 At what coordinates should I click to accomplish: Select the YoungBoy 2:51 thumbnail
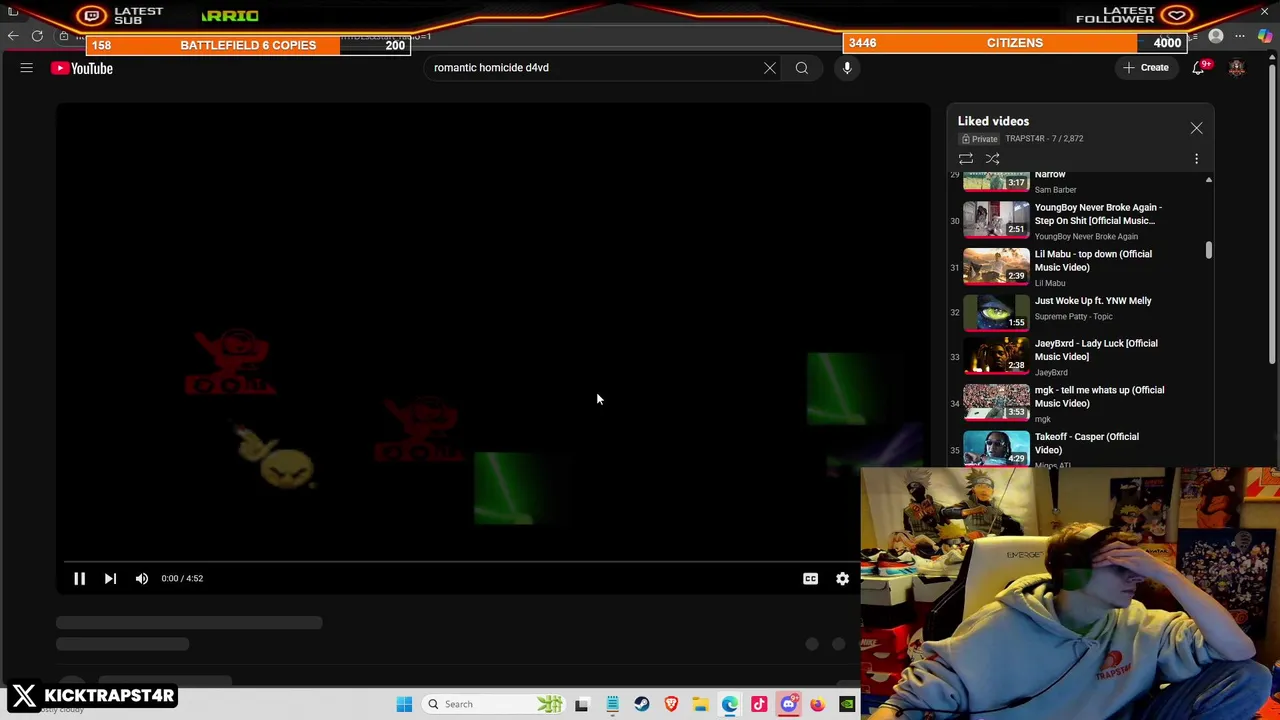coord(996,220)
